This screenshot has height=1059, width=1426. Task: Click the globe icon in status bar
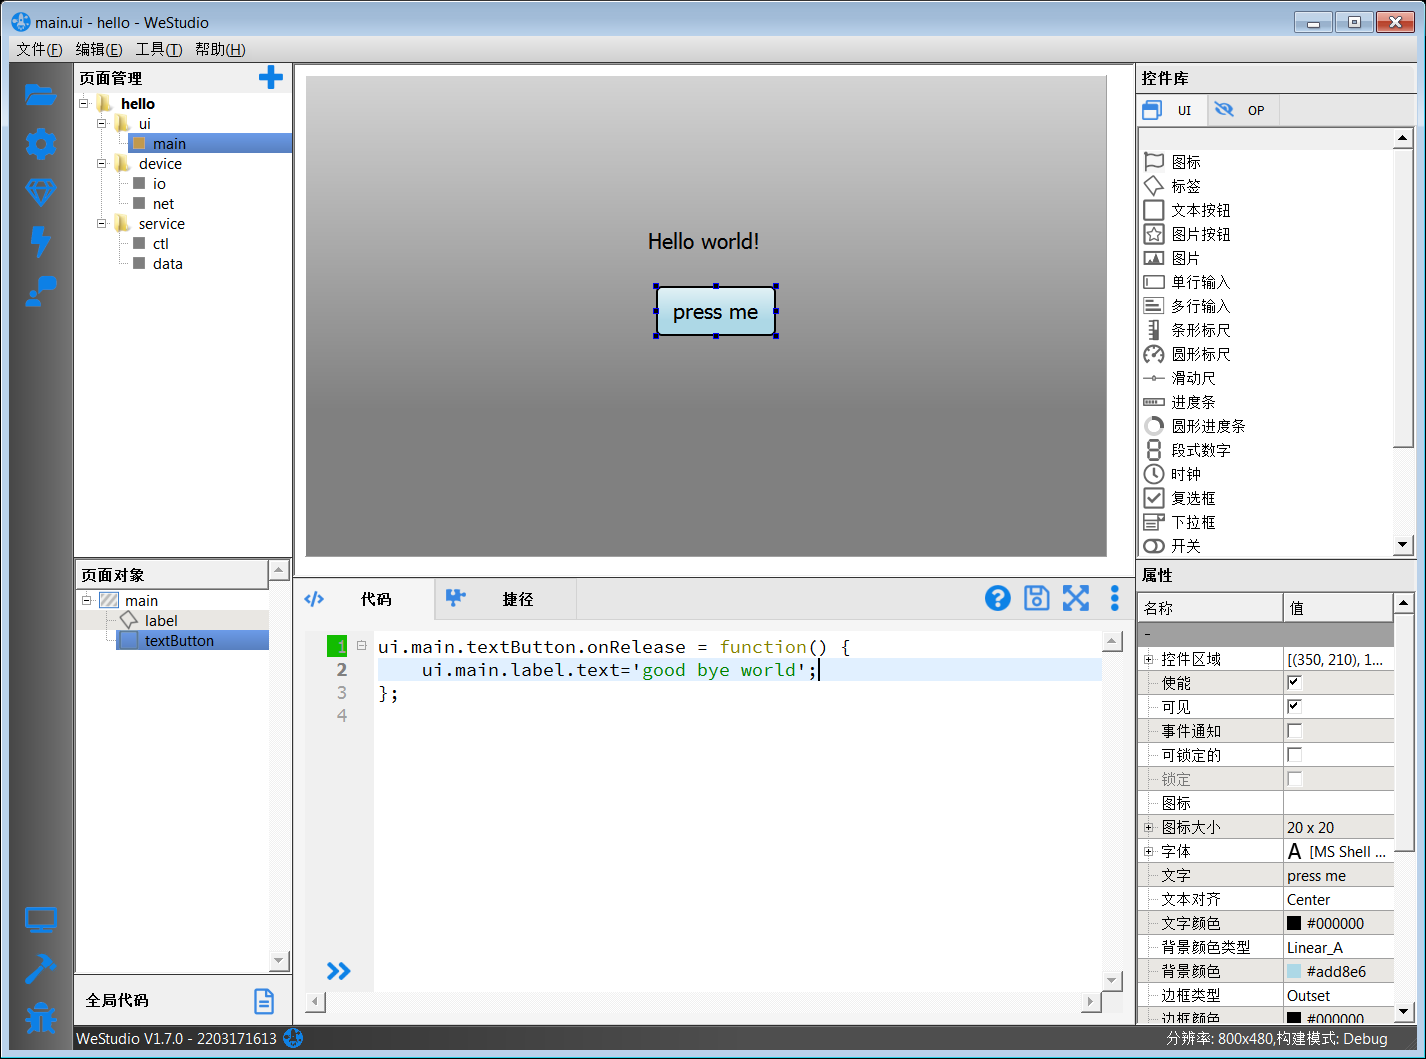tap(293, 1038)
